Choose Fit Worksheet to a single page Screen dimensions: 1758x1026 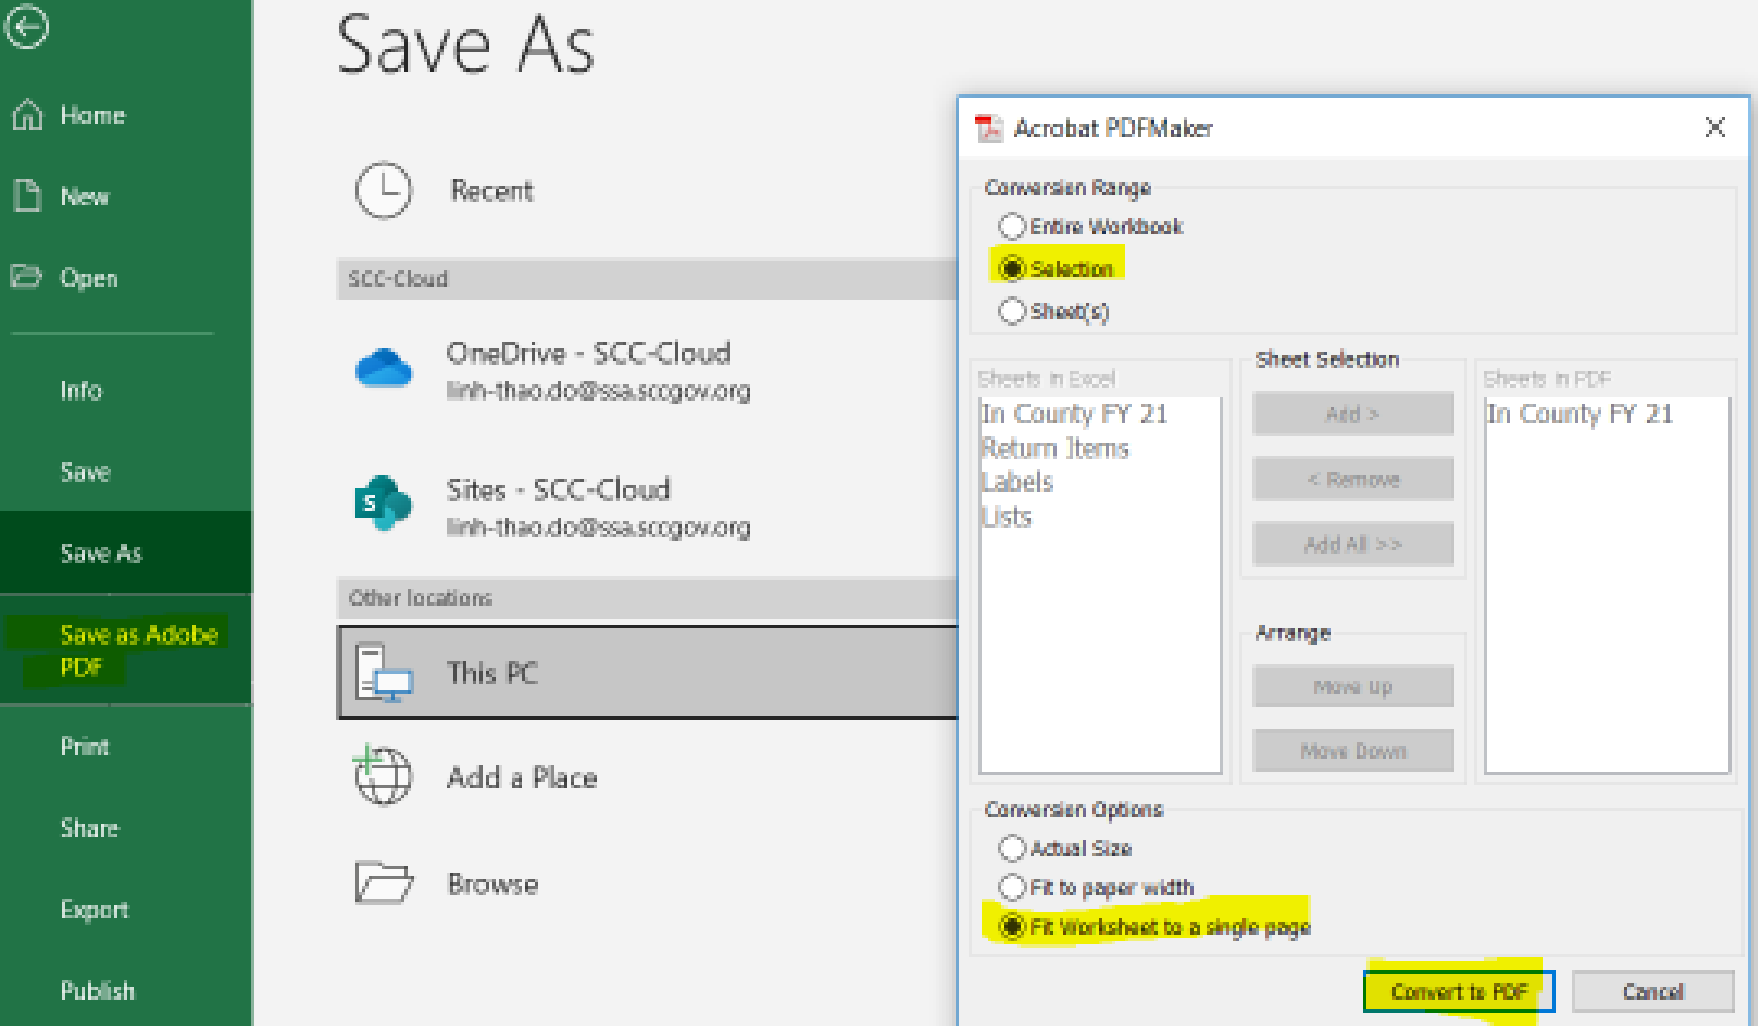tap(1012, 927)
